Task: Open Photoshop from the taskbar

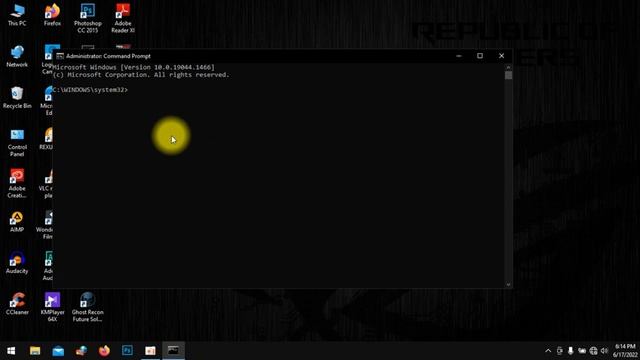Action: tap(127, 351)
